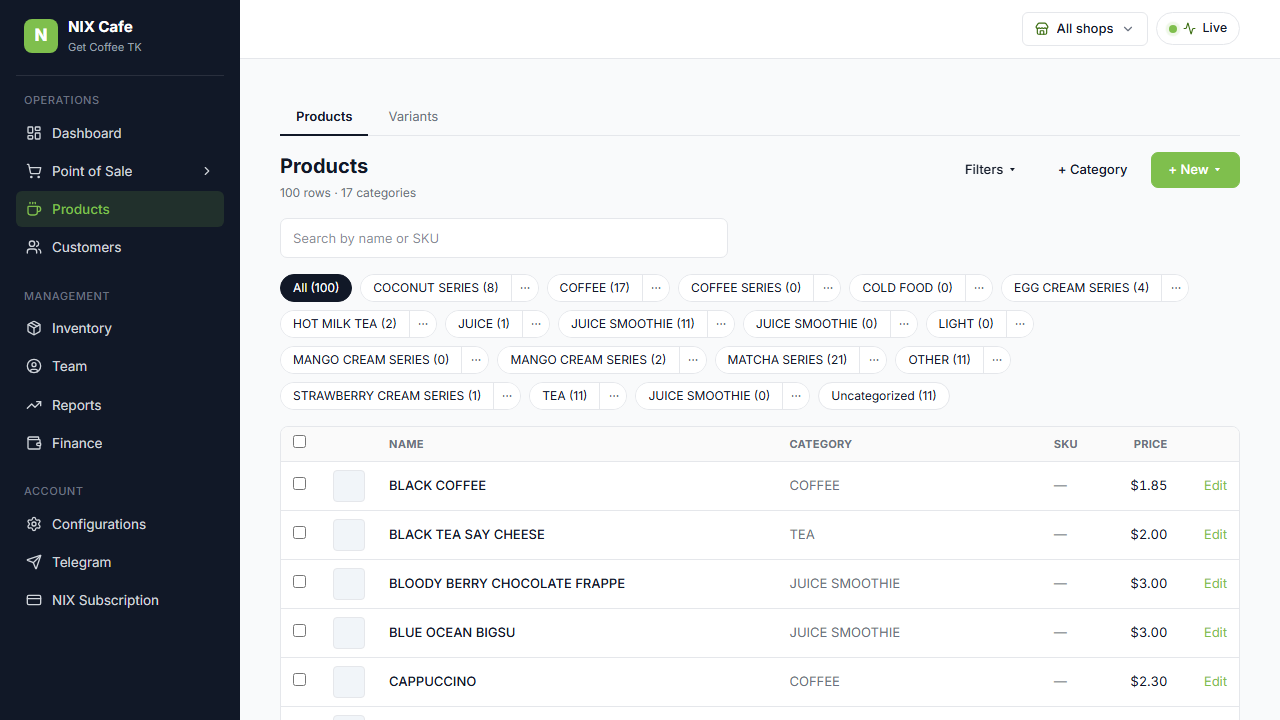Open Telegram settings

120,562
